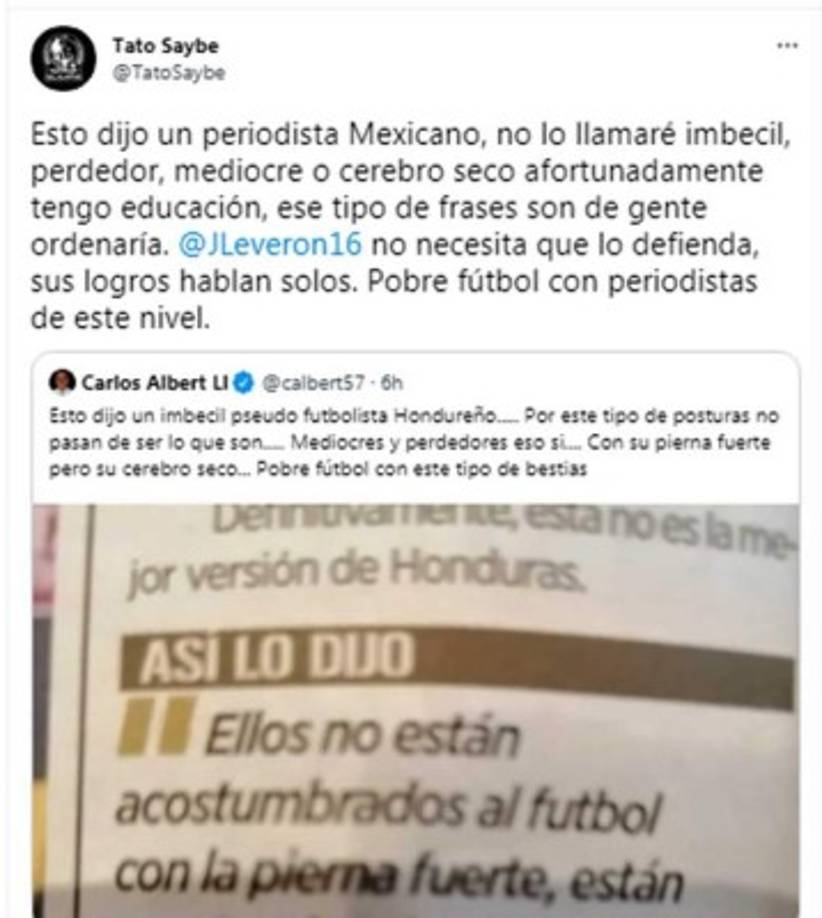Open the tweet's three-dot more options menu
This screenshot has width=822, height=918.
(787, 46)
